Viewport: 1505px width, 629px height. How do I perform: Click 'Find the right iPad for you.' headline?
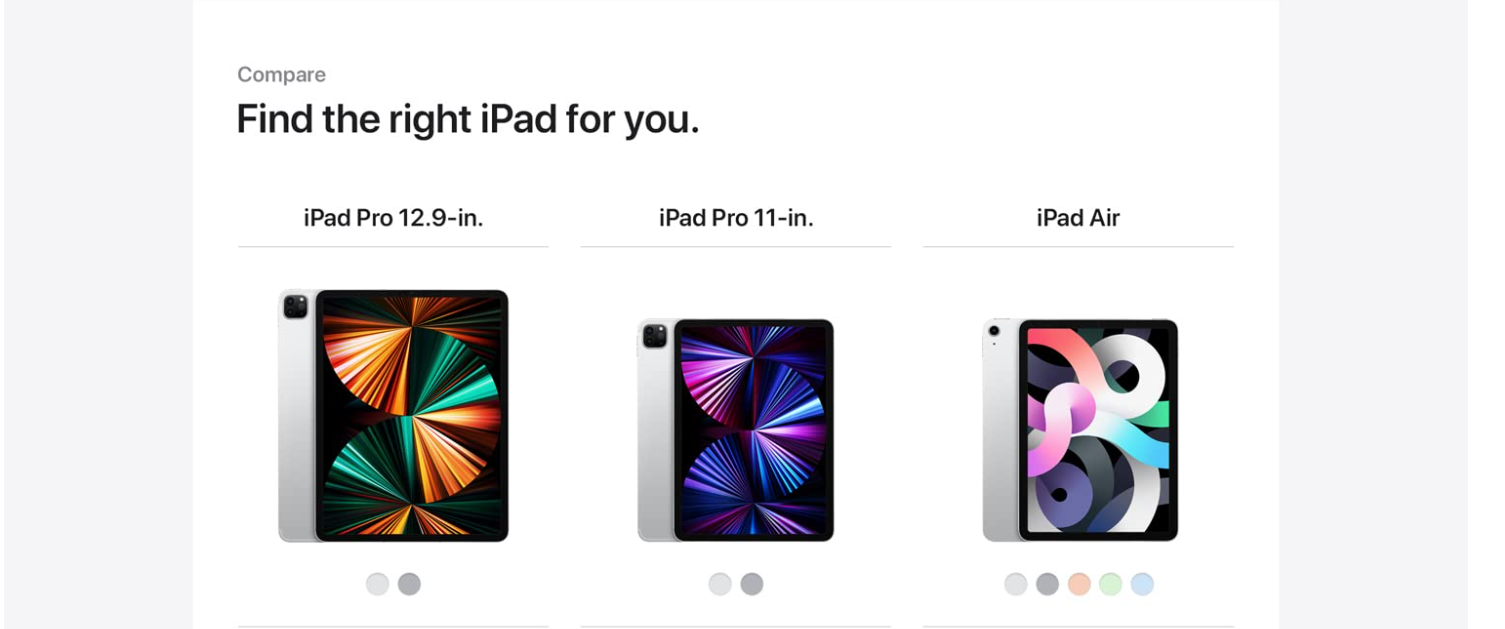[x=468, y=119]
